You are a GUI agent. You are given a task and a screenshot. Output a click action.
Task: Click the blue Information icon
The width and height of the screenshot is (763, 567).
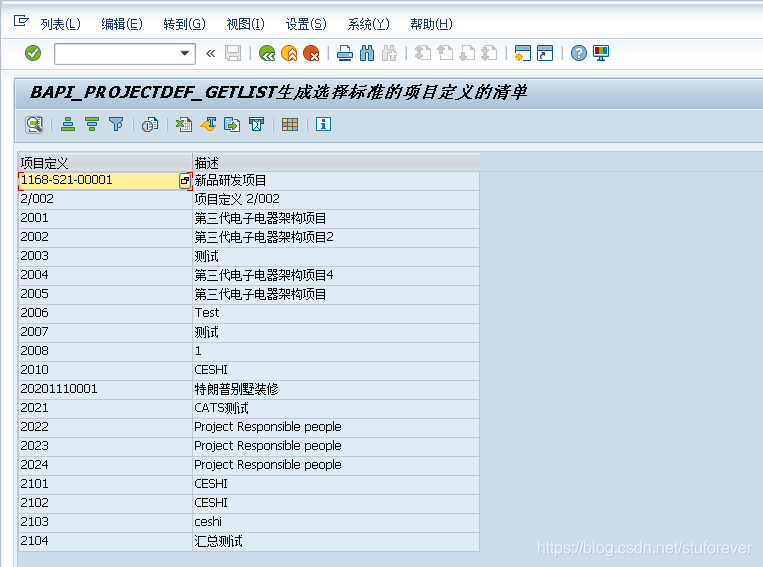pos(324,124)
